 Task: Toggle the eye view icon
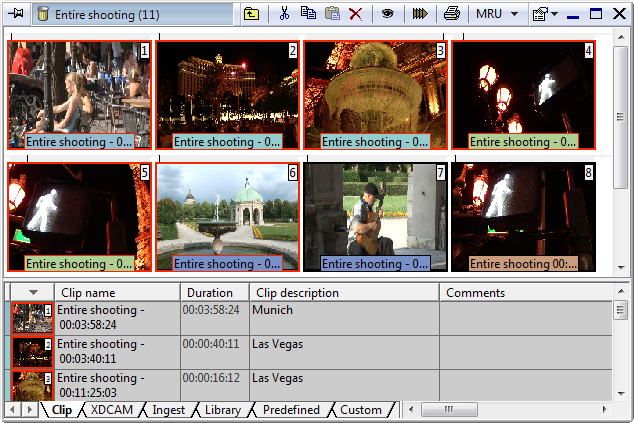387,14
